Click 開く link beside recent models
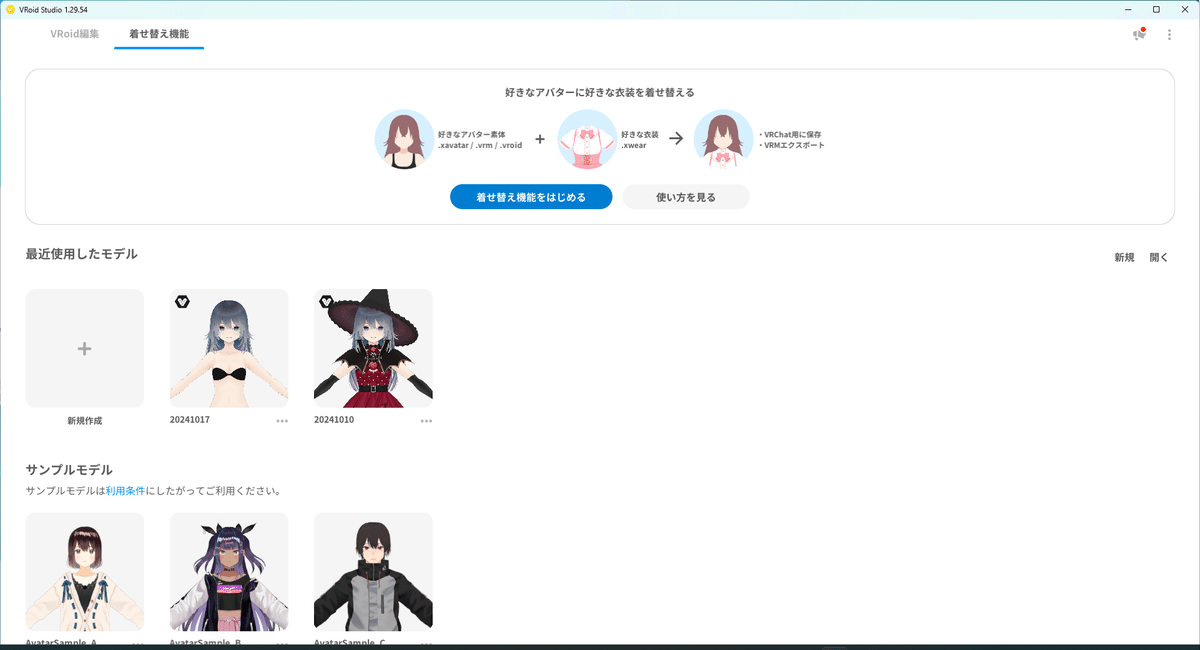This screenshot has width=1200, height=650. click(1159, 257)
